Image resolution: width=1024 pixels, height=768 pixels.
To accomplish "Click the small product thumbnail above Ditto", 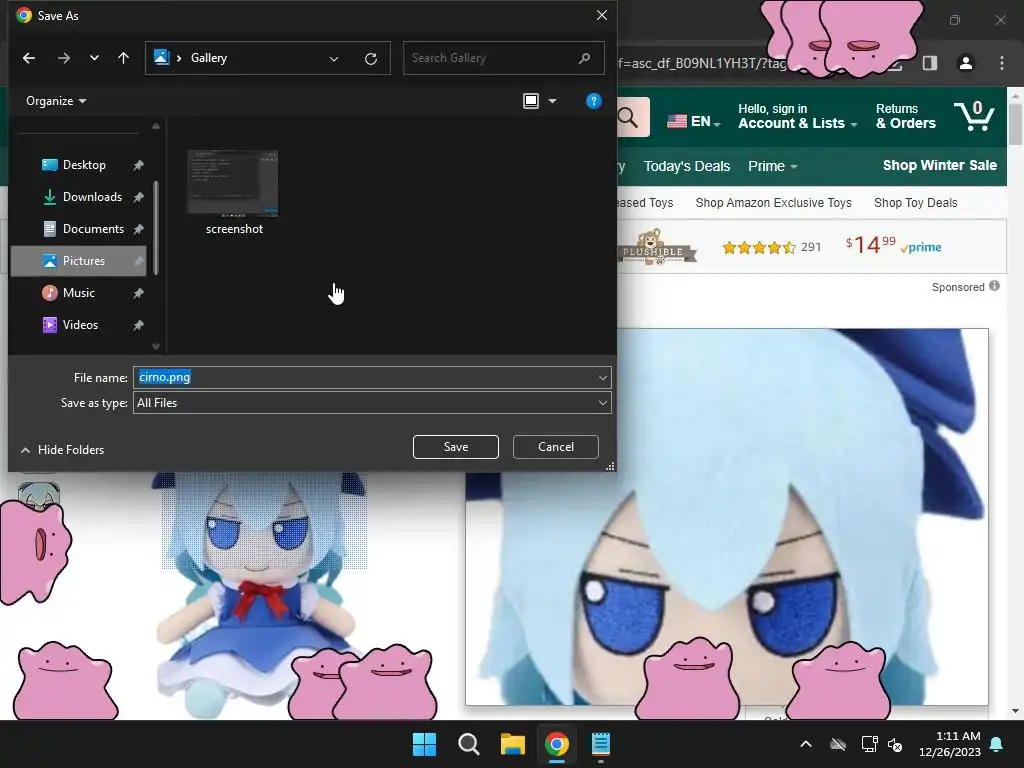I will point(39,495).
